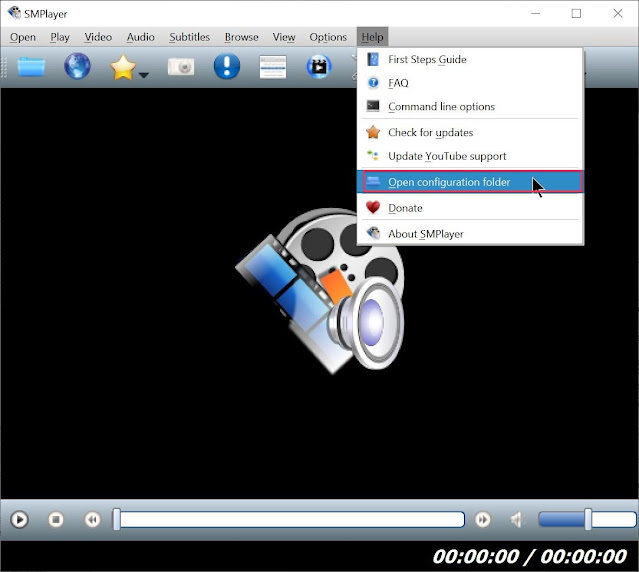Open file information with the exclamation icon
This screenshot has height=572, width=639.
click(227, 66)
